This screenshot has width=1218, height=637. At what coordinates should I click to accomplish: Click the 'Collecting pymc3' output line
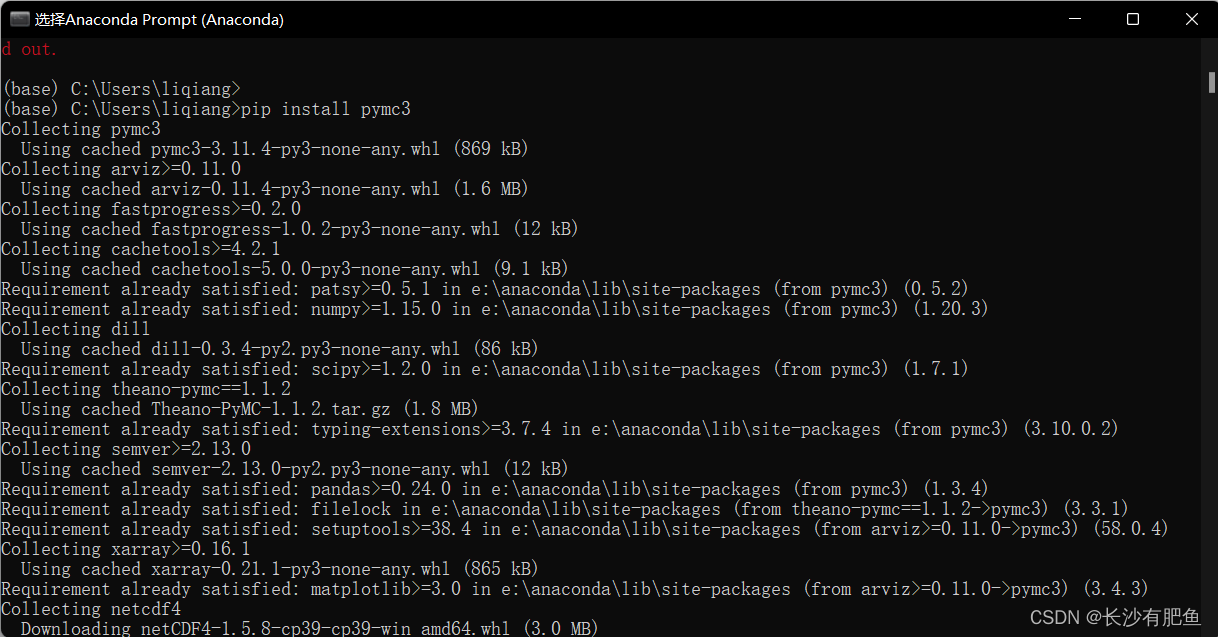[81, 129]
